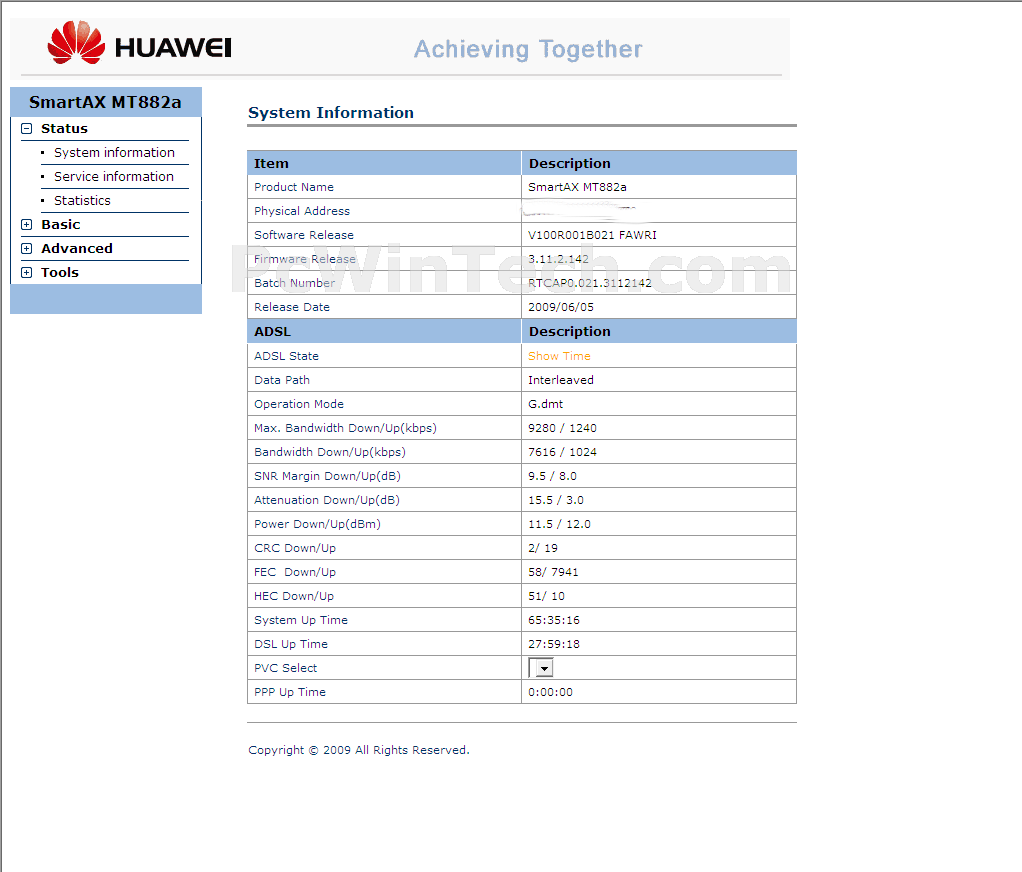The height and width of the screenshot is (872, 1022).
Task: Select the Basic menu heading
Action: click(61, 225)
